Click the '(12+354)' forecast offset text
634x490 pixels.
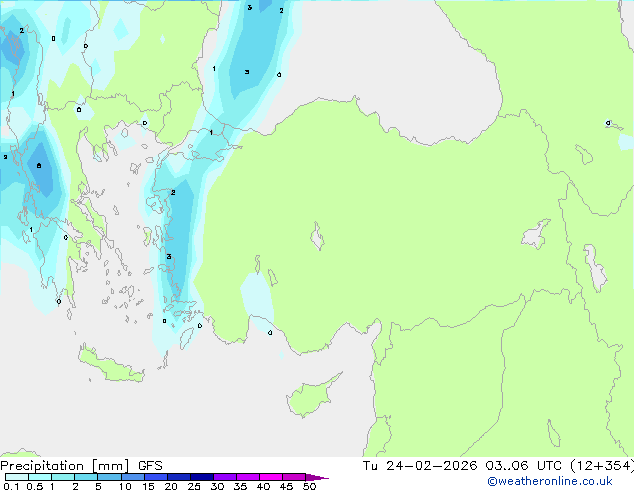(602, 466)
